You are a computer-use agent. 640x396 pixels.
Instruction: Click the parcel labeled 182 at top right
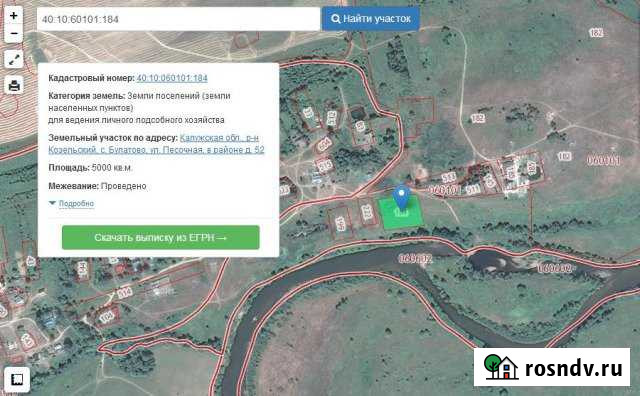point(596,33)
